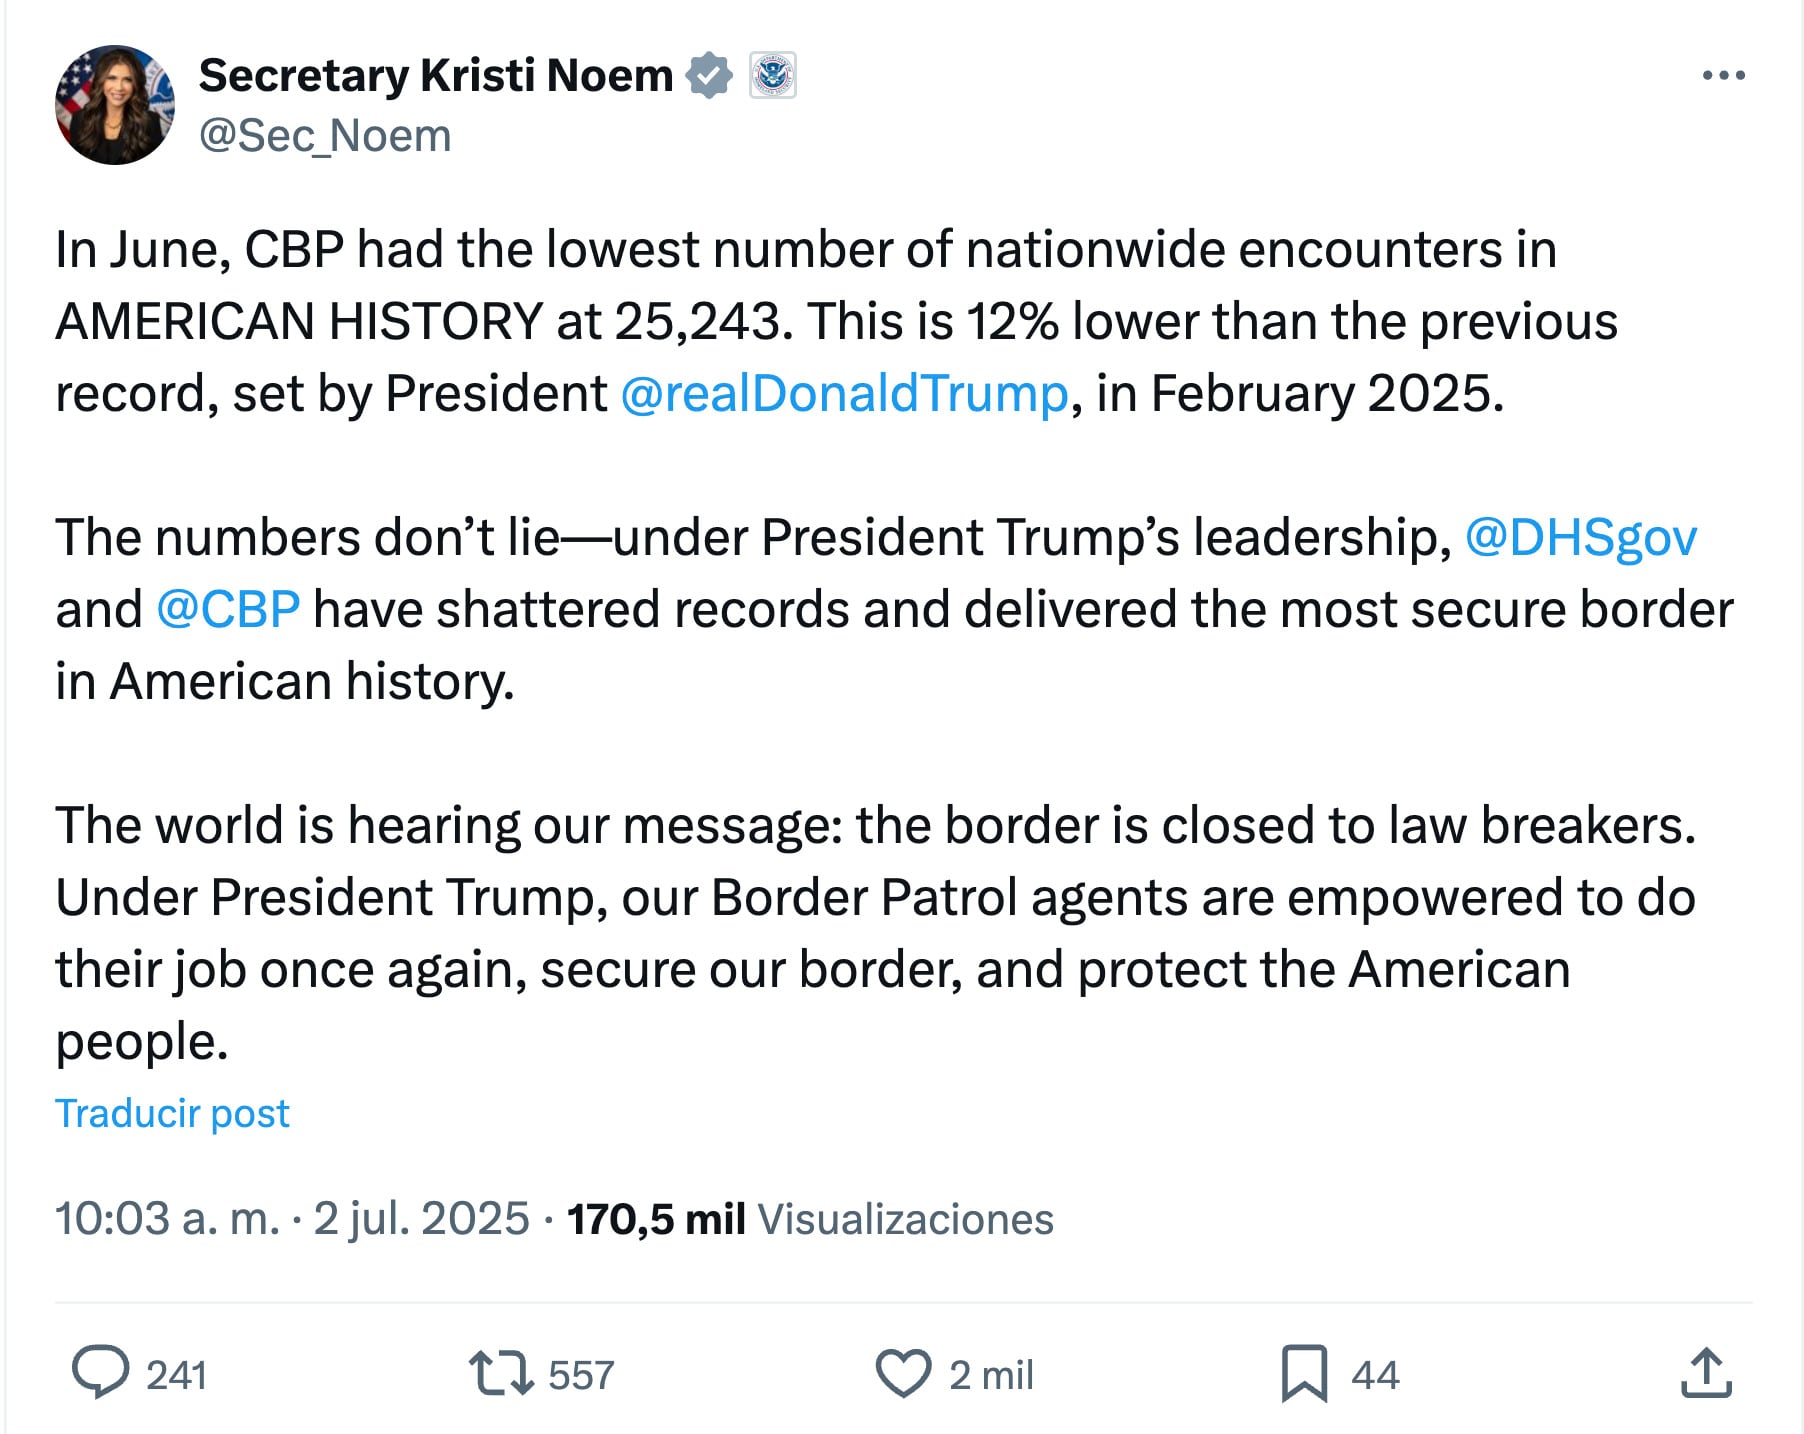Click the share upload icon
Screen dimensions: 1804x1434
pyautogui.click(x=1705, y=1373)
